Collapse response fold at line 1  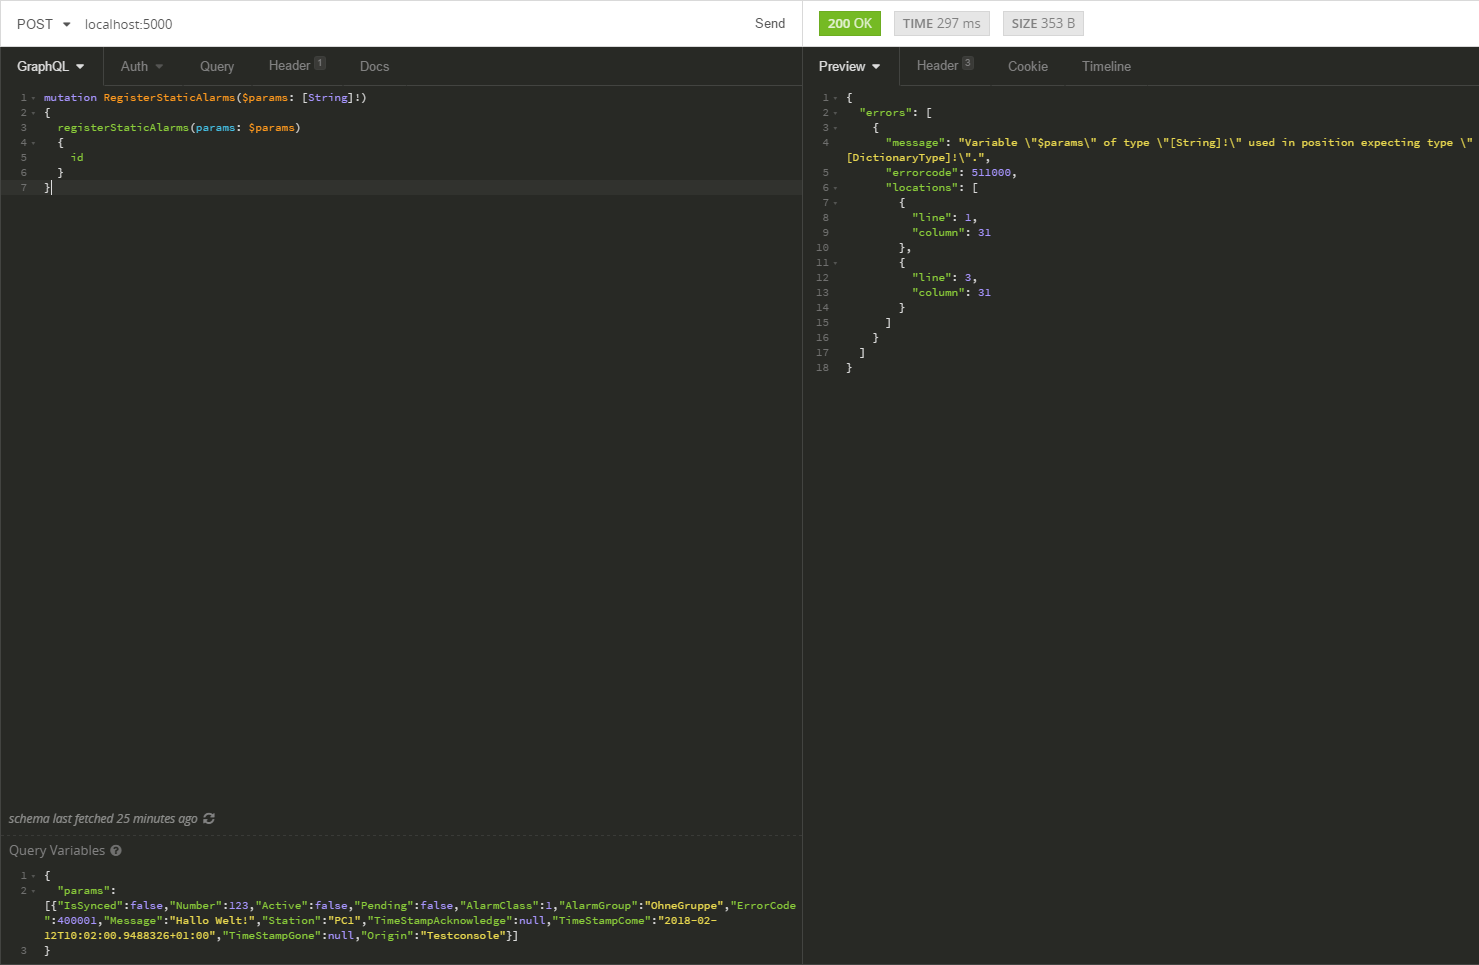835,98
